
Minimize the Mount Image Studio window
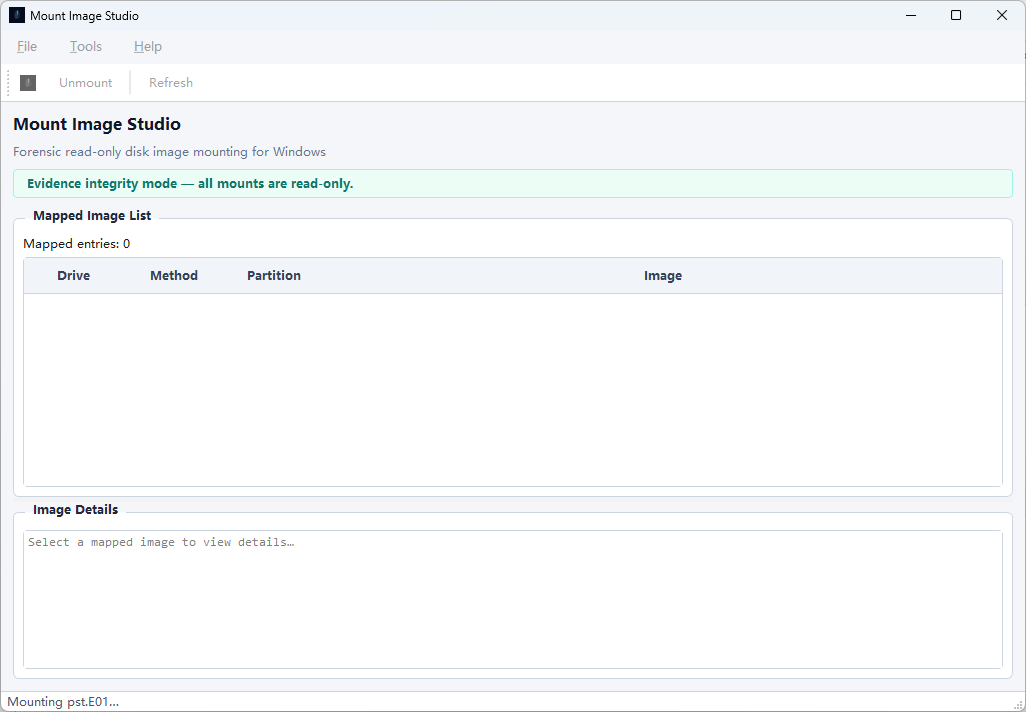click(911, 15)
